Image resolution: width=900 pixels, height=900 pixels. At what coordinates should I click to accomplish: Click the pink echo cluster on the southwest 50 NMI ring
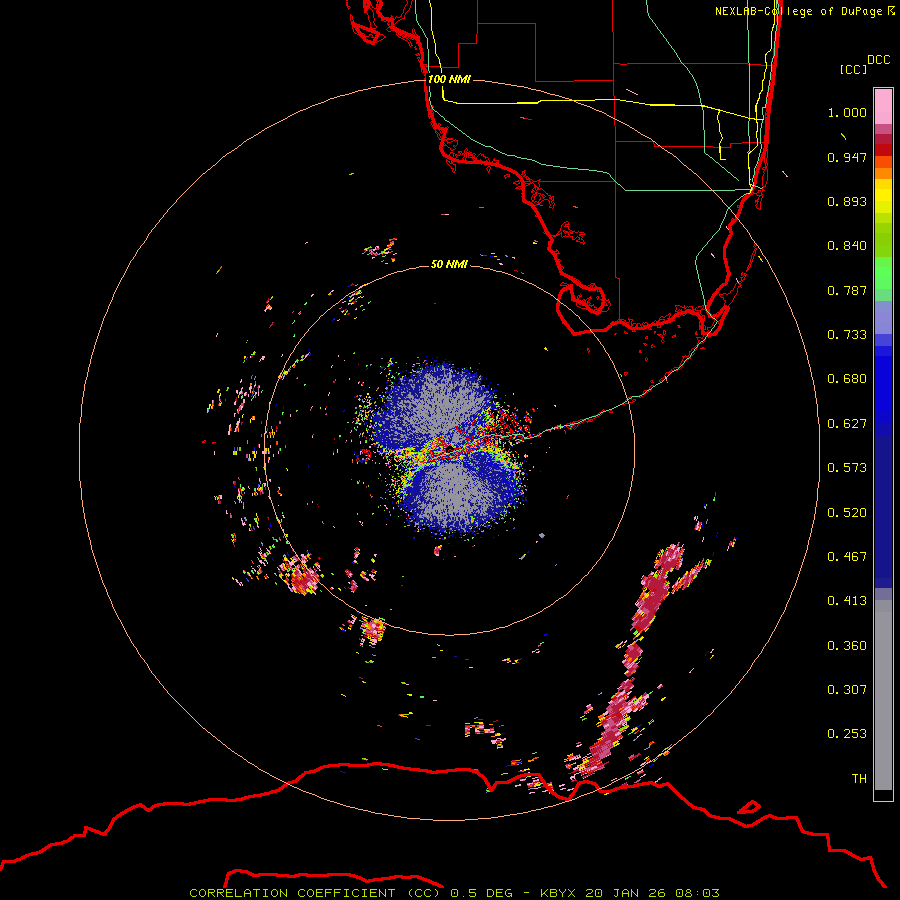point(300,573)
